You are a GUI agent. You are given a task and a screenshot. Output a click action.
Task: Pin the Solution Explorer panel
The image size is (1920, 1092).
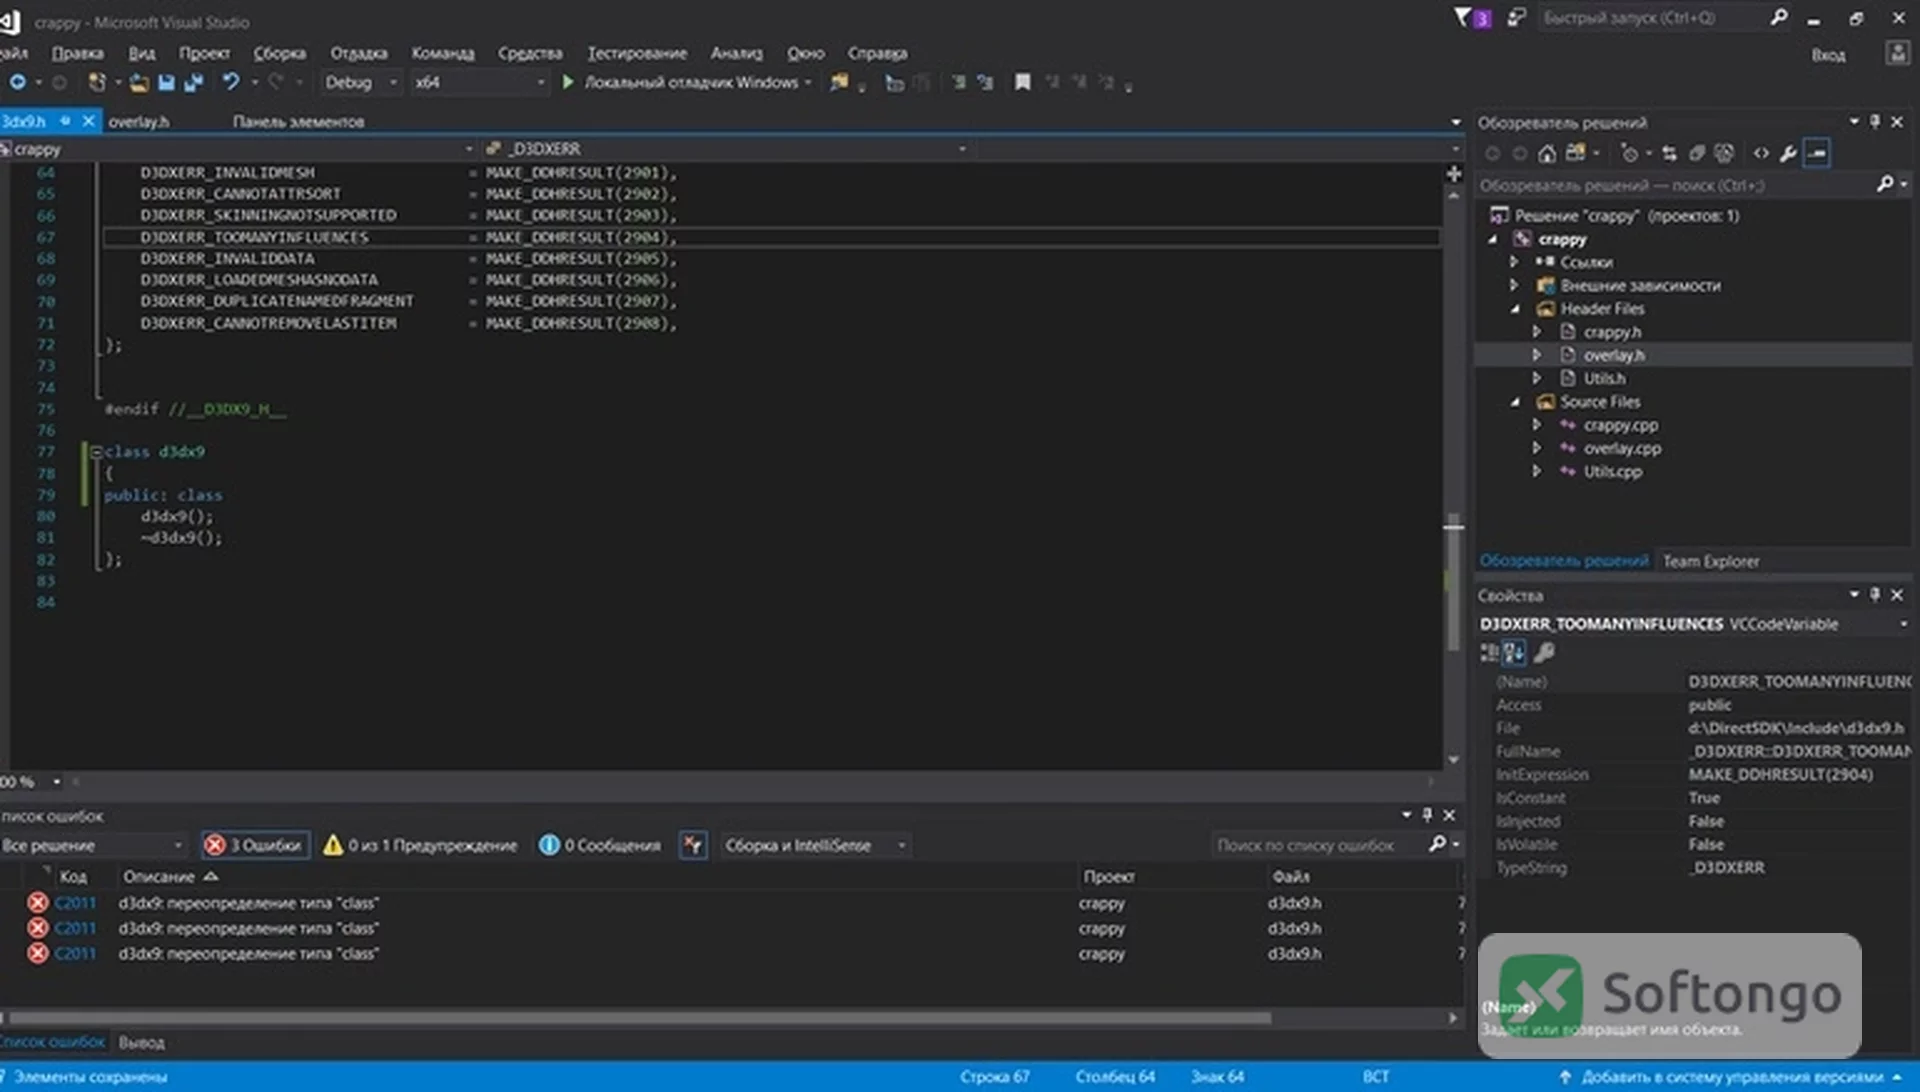click(x=1875, y=122)
